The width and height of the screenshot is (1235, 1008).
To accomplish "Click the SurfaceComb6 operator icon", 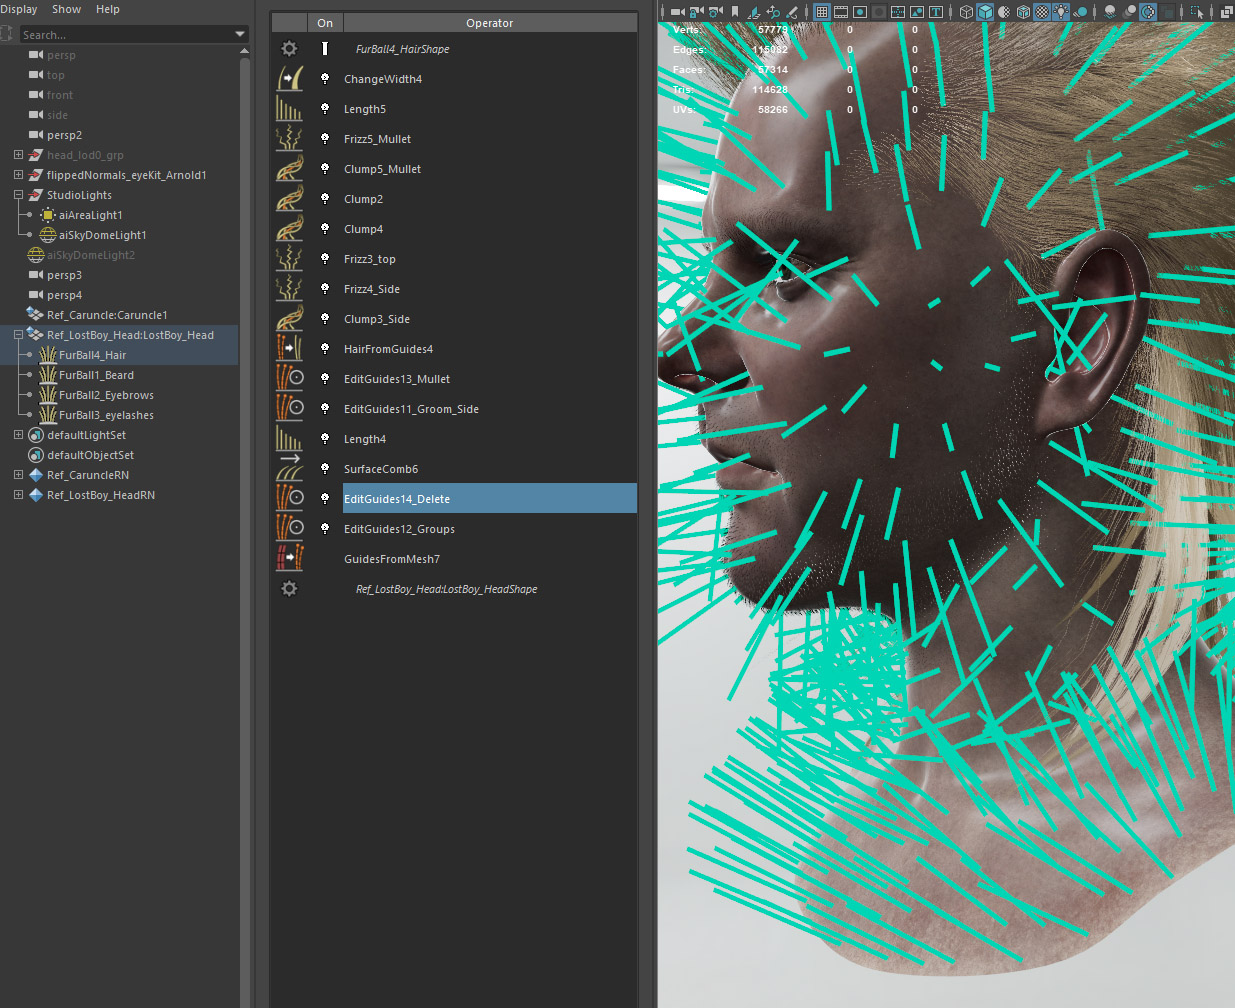I will [x=289, y=469].
